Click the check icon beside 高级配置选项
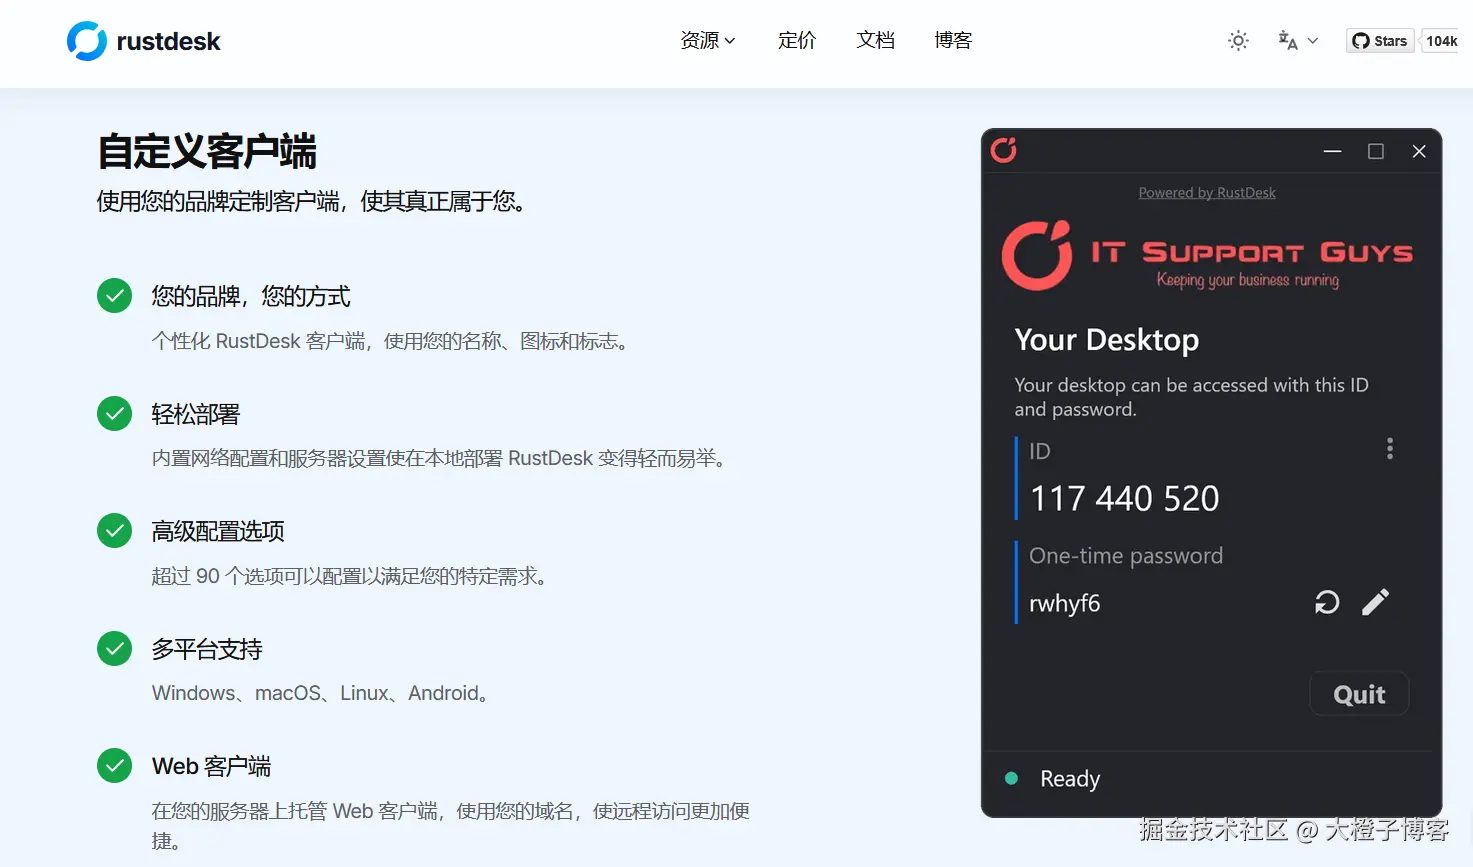The image size is (1473, 867). click(114, 531)
